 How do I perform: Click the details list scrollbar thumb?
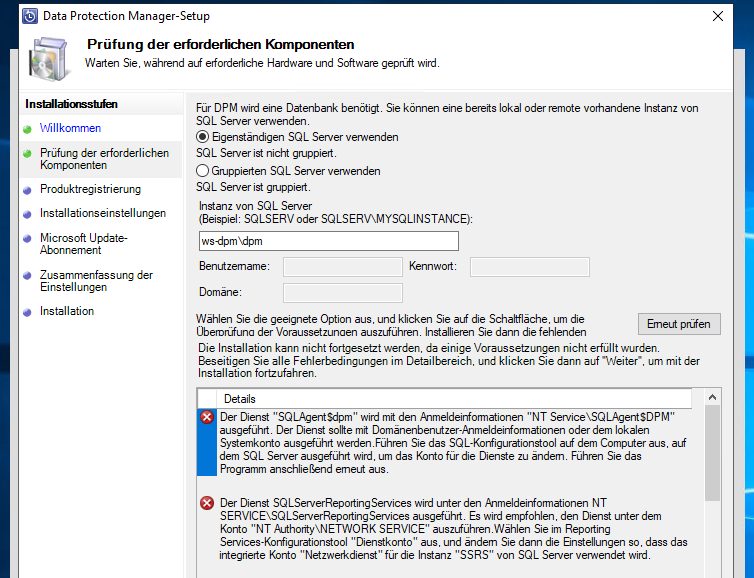click(x=713, y=453)
